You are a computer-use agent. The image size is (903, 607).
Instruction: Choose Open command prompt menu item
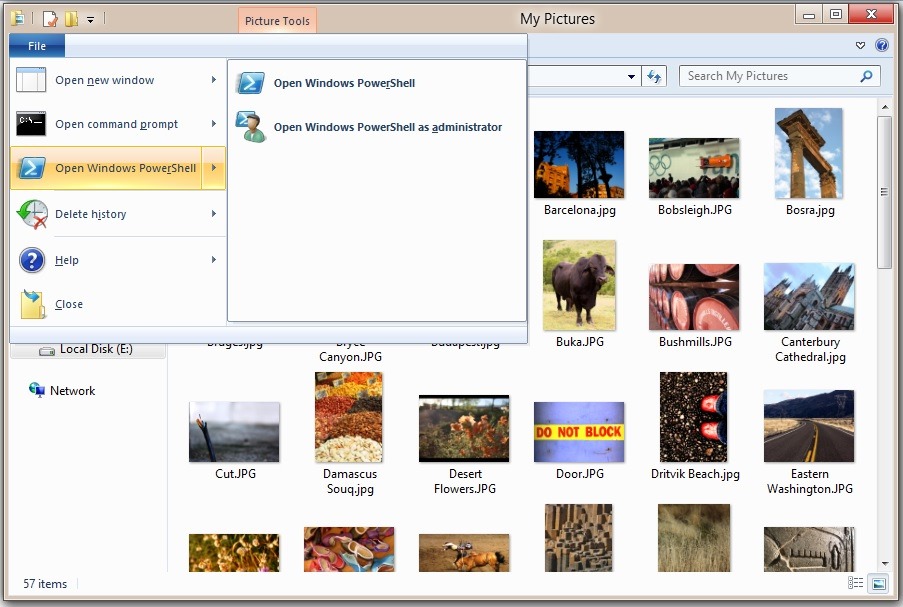117,124
